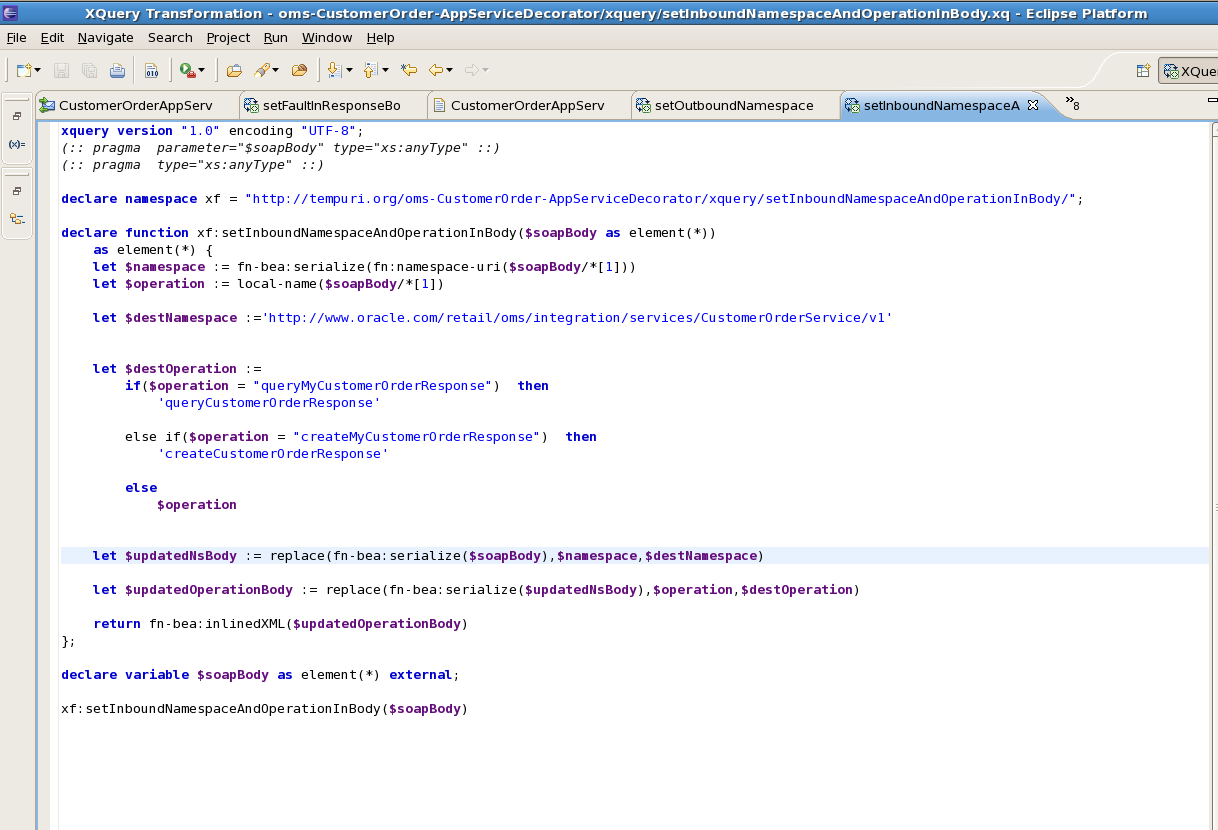1218x830 pixels.
Task: Open the hierarchy tree fast view
Action: (x=17, y=219)
